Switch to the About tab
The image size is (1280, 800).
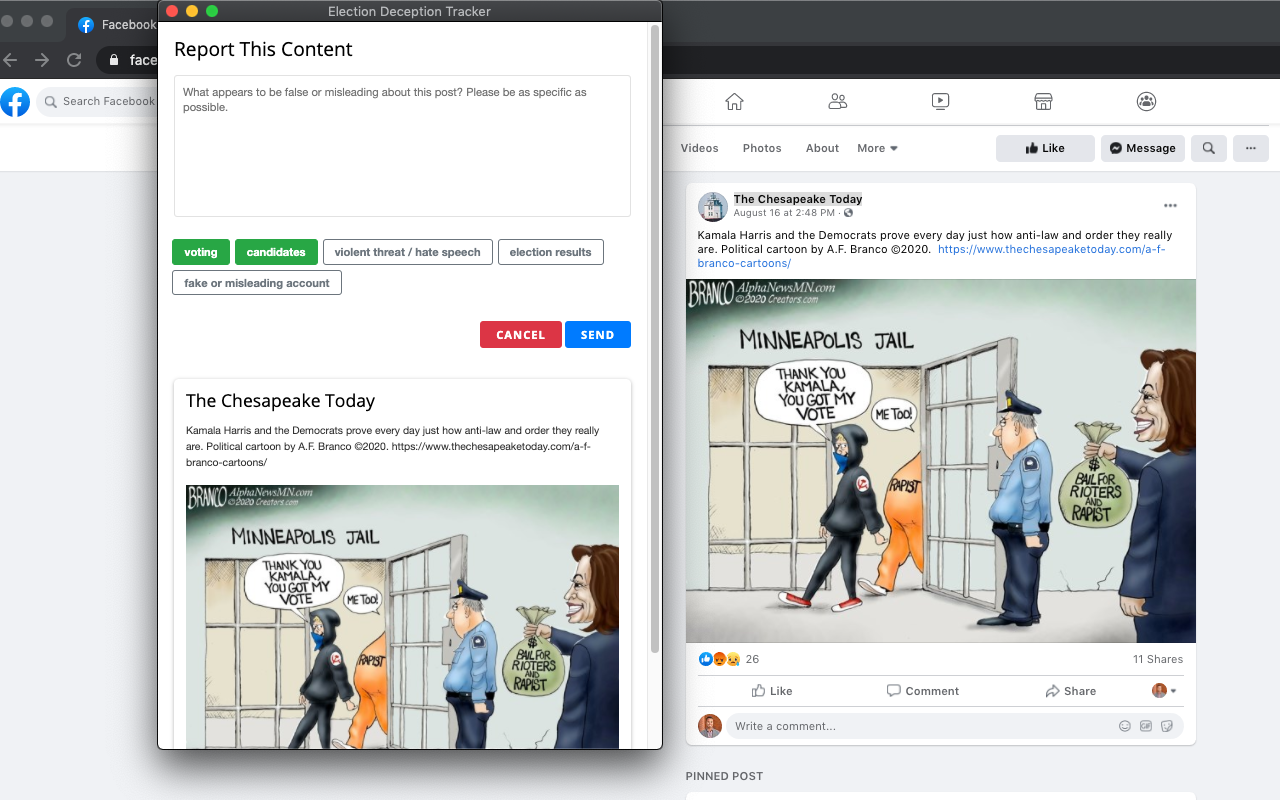[822, 148]
